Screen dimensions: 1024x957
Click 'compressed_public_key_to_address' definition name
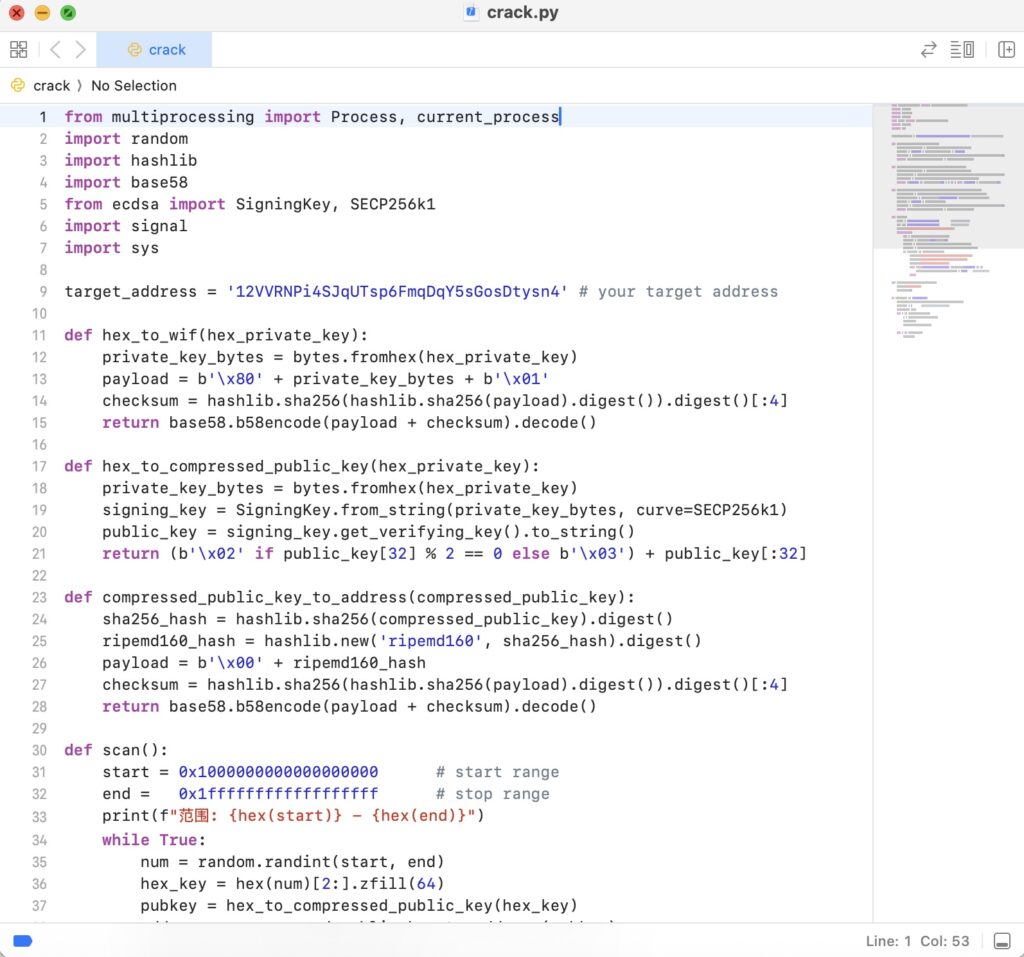click(x=255, y=598)
